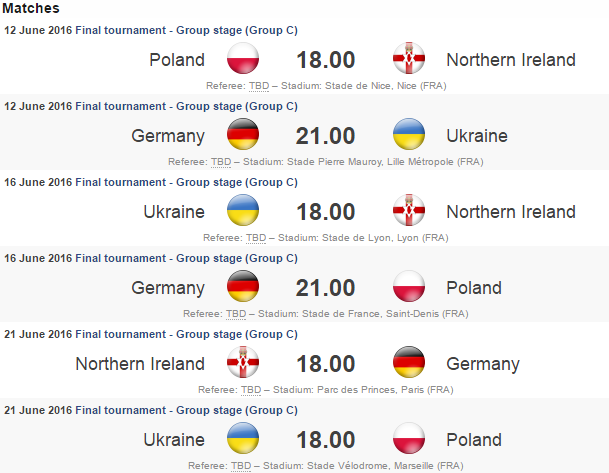Image resolution: width=609 pixels, height=473 pixels.
Task: Click Northern Ireland team name in 21 June match
Action: (x=140, y=364)
